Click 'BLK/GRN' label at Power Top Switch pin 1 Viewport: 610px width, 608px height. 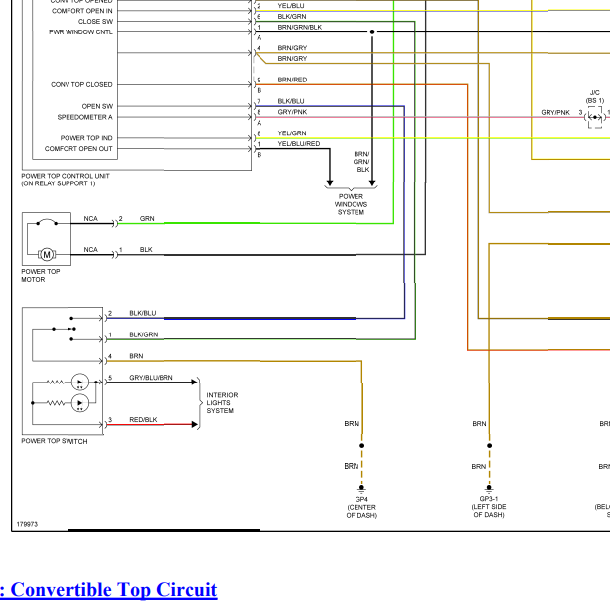tap(144, 335)
